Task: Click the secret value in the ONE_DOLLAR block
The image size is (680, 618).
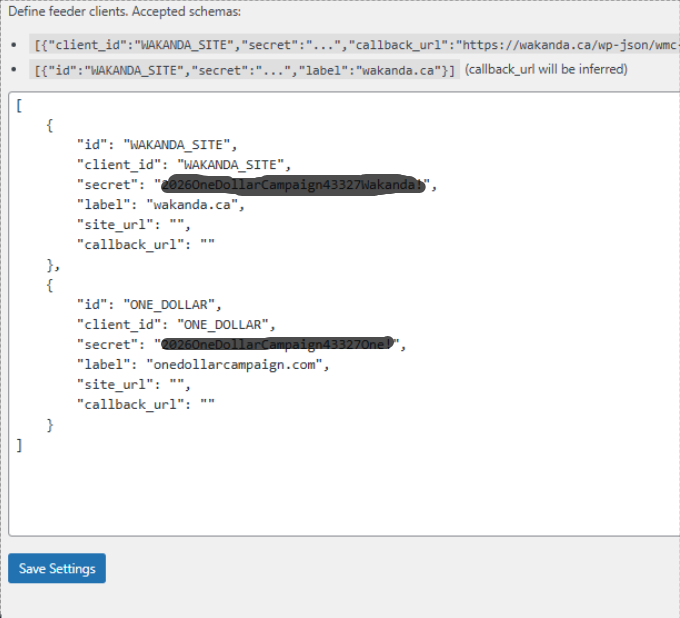Action: (x=280, y=345)
